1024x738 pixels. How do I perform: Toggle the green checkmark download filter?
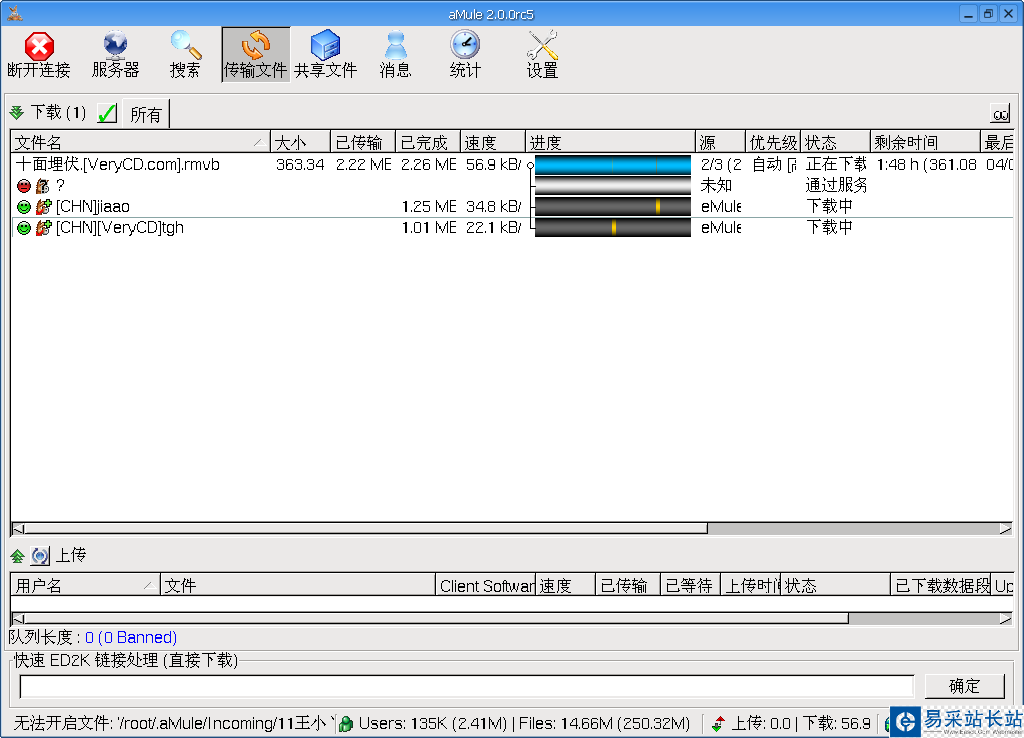(106, 113)
